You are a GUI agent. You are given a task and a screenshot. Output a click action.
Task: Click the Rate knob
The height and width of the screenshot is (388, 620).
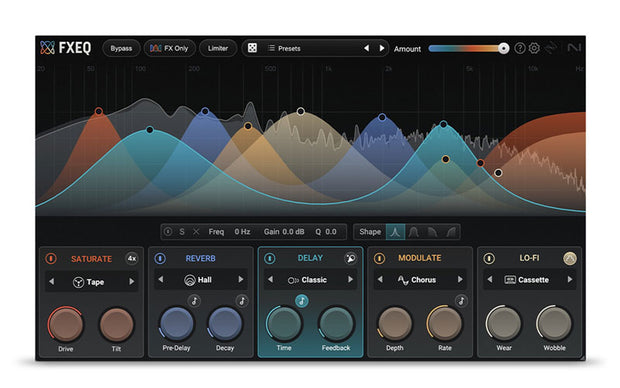tap(444, 324)
